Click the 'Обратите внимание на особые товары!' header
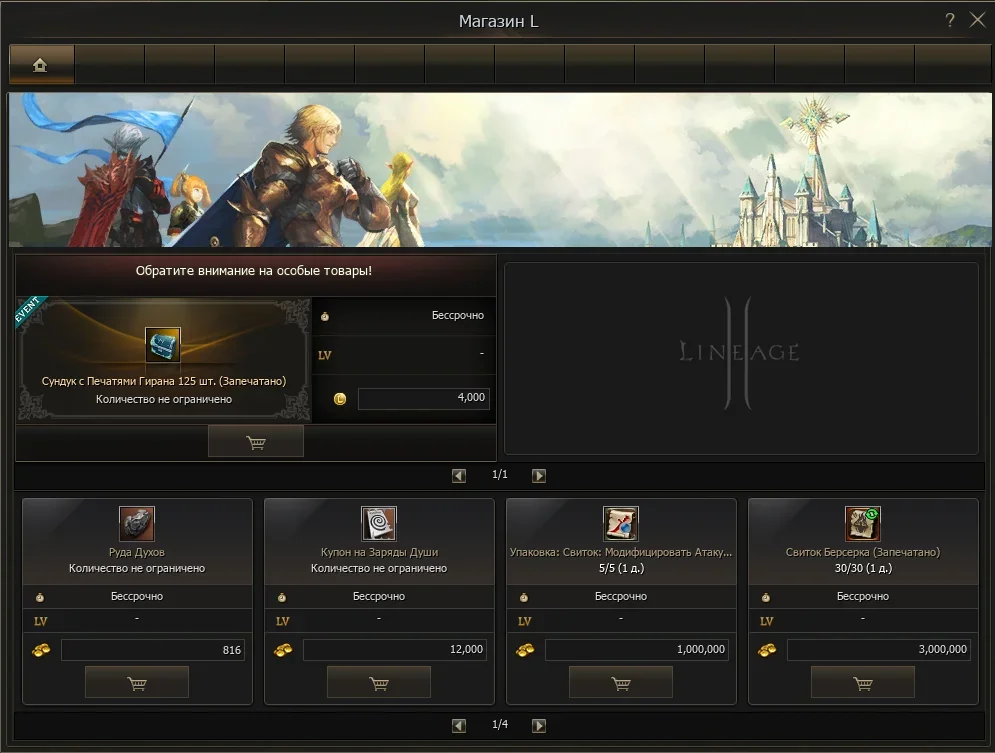This screenshot has width=995, height=753. pyautogui.click(x=254, y=271)
